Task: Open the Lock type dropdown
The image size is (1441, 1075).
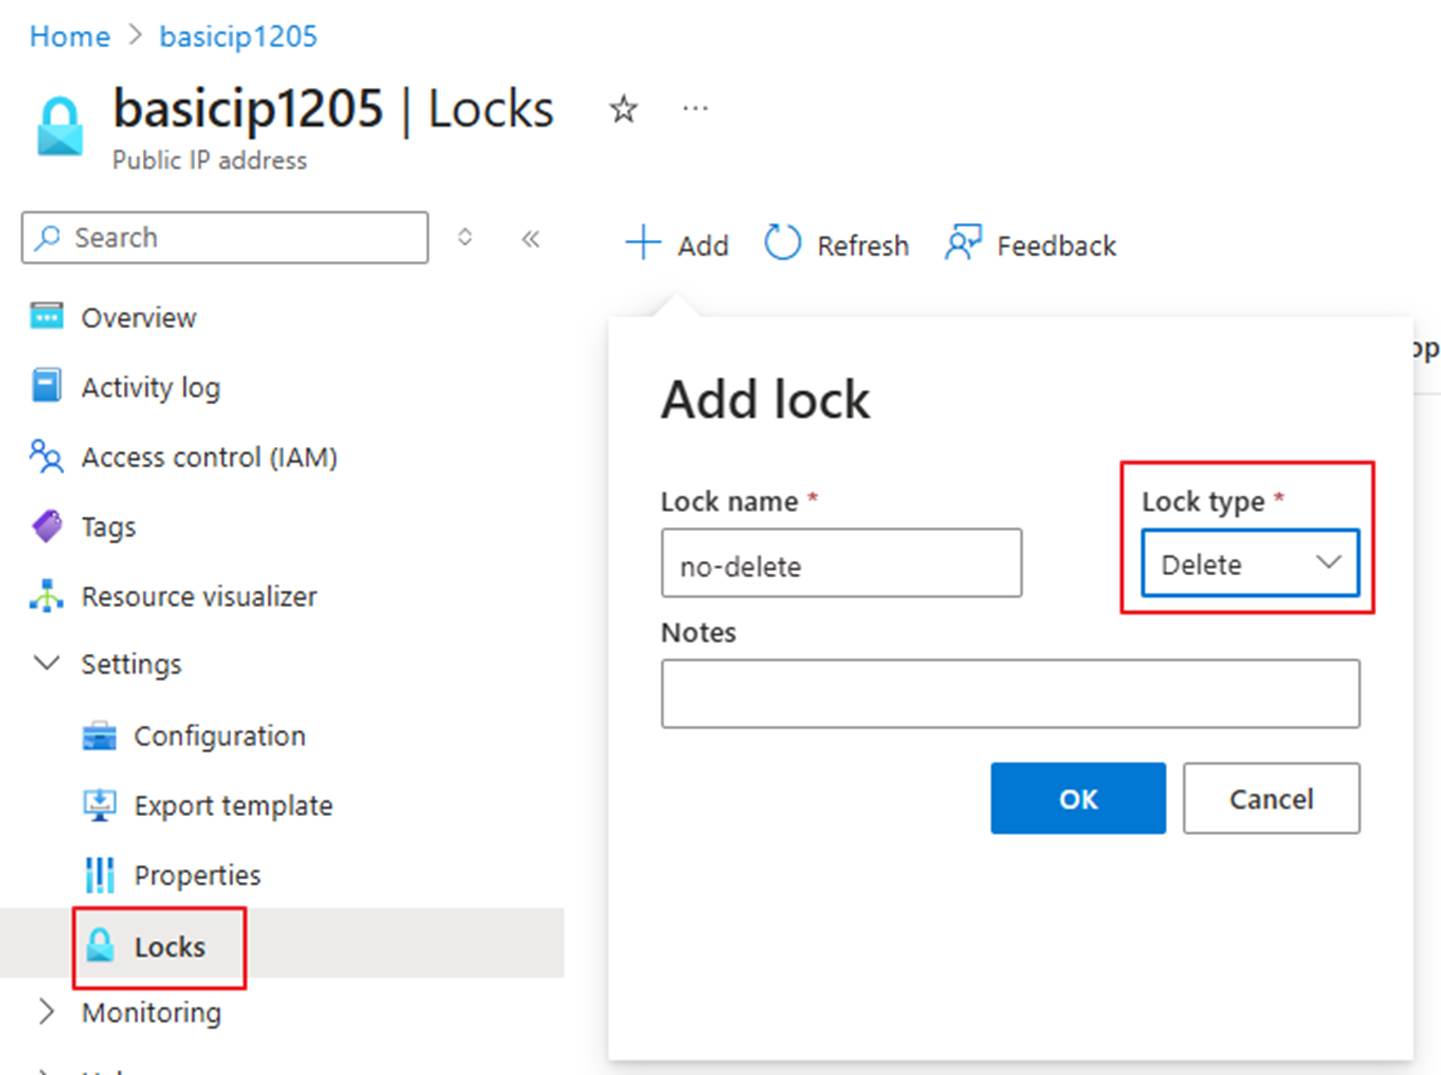Action: tap(1250, 564)
